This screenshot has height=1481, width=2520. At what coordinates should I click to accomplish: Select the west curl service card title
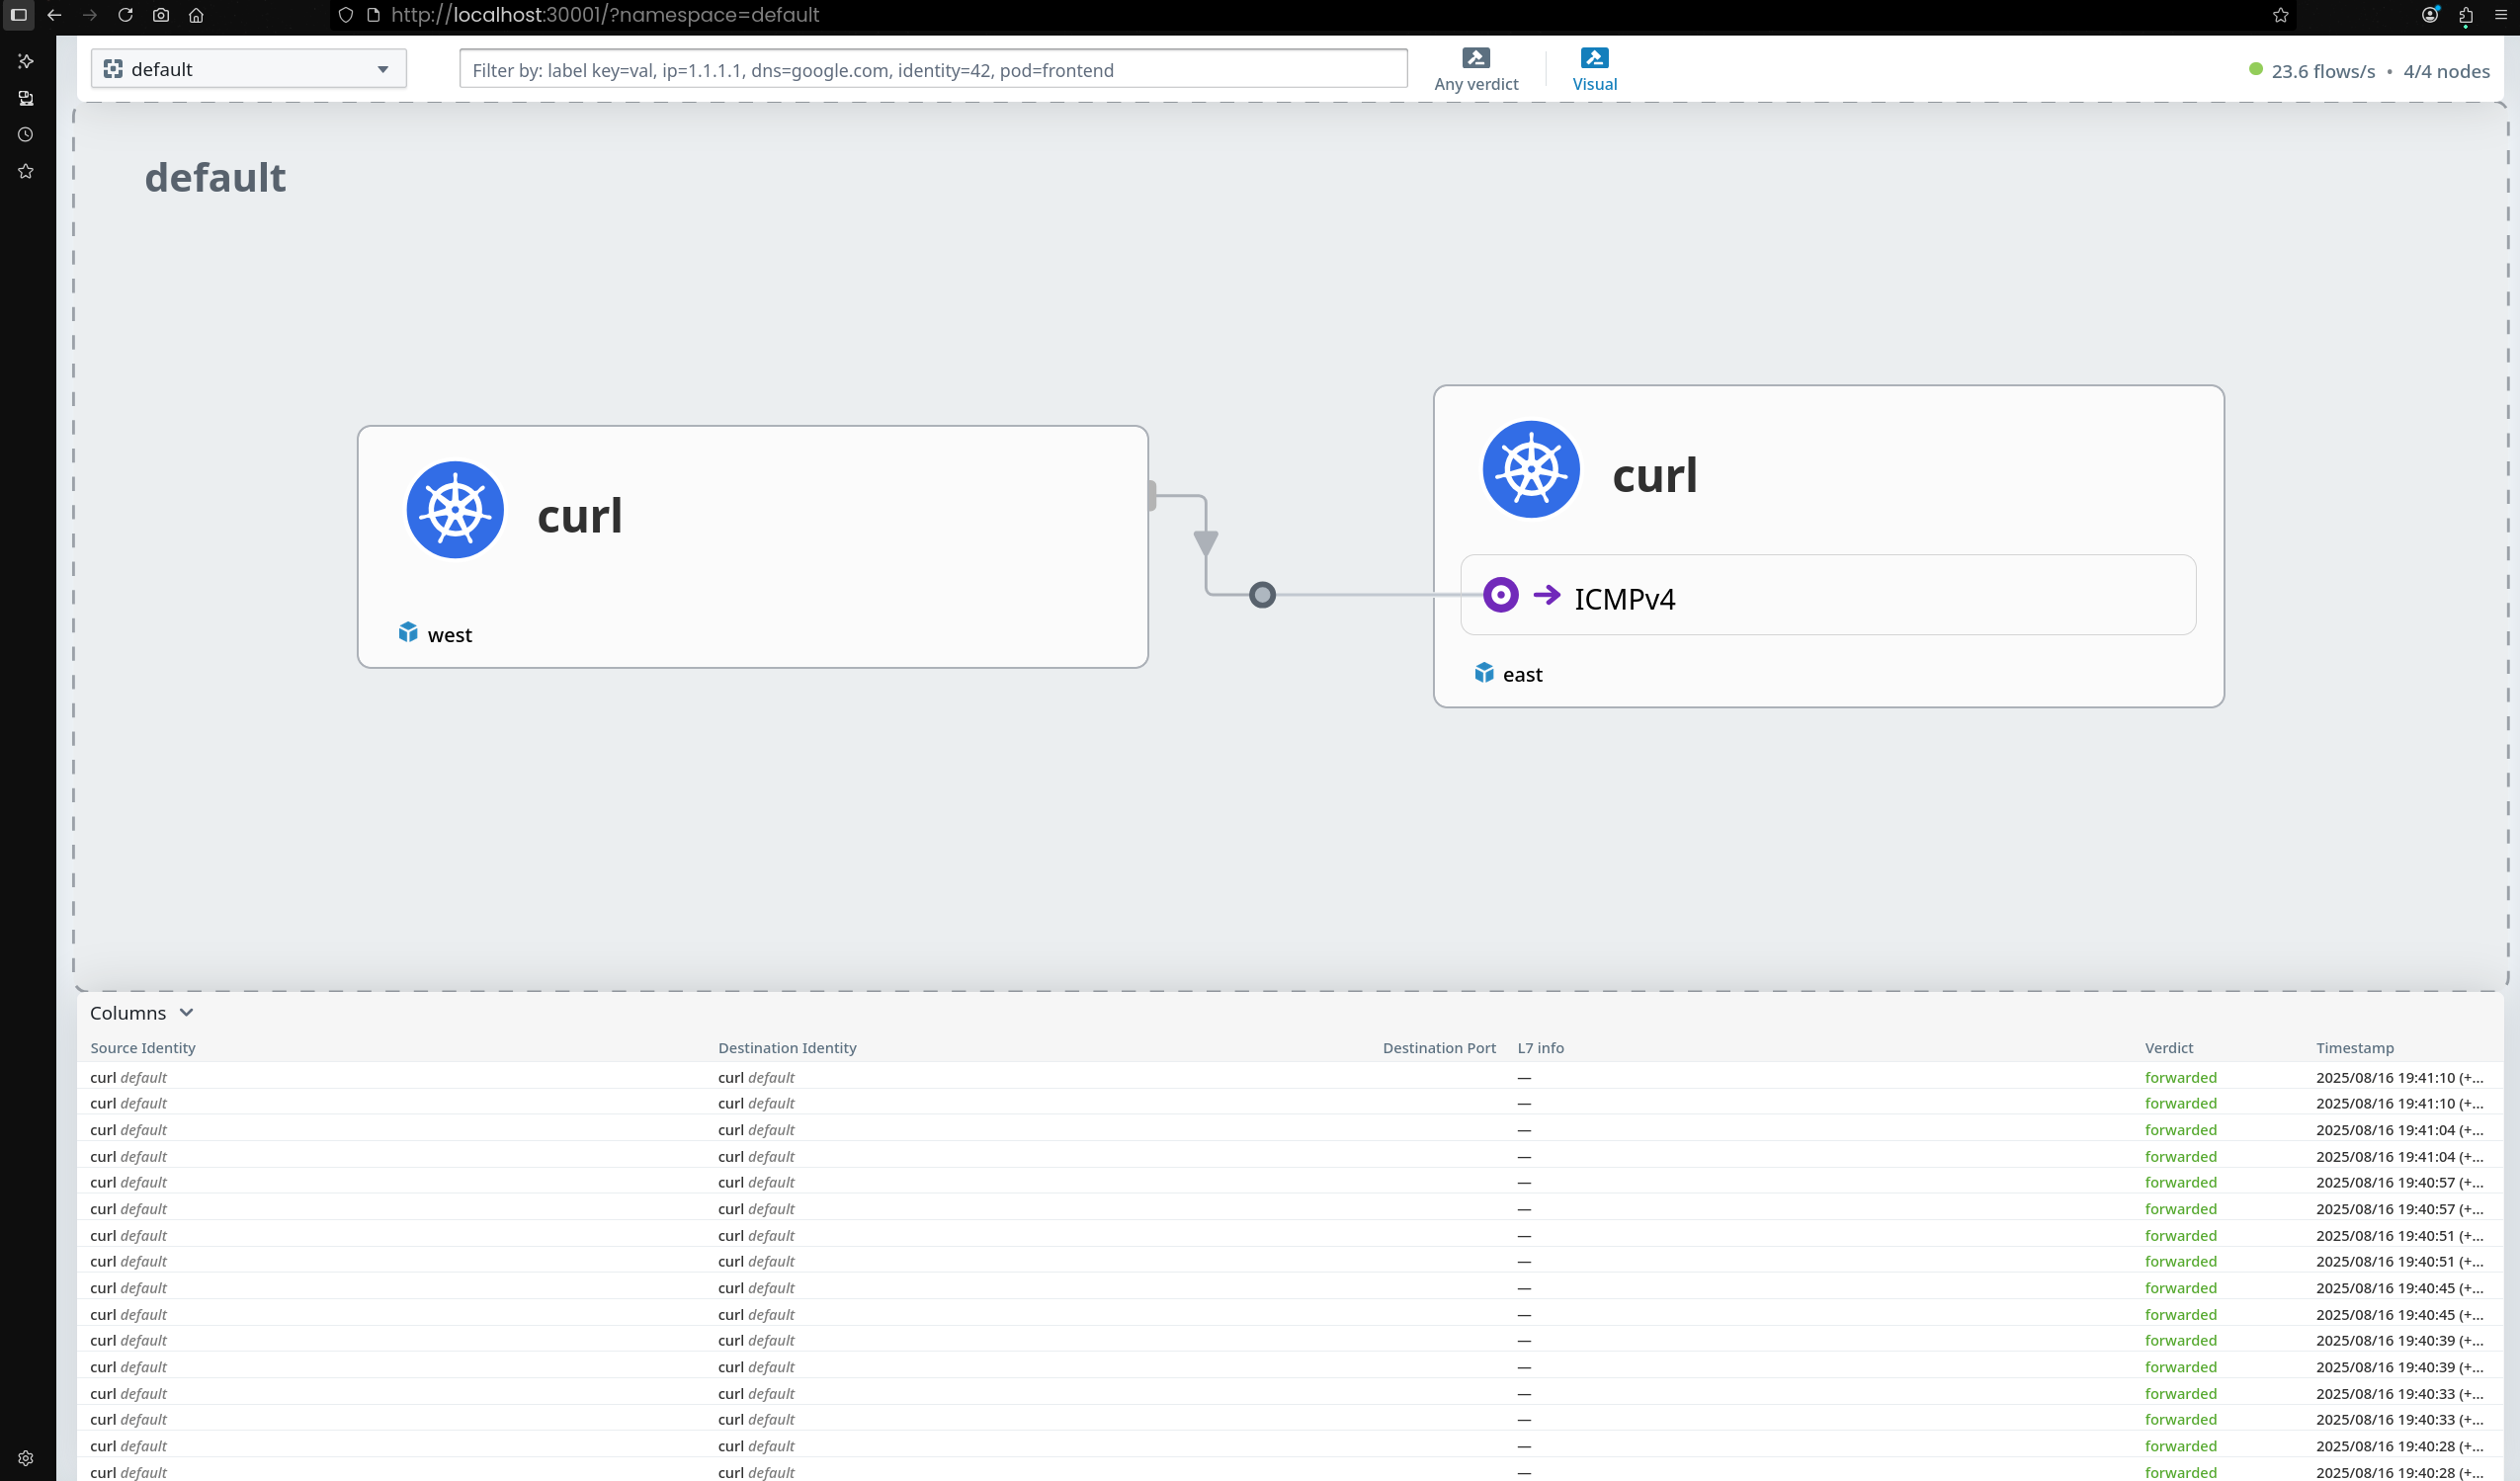click(x=579, y=516)
